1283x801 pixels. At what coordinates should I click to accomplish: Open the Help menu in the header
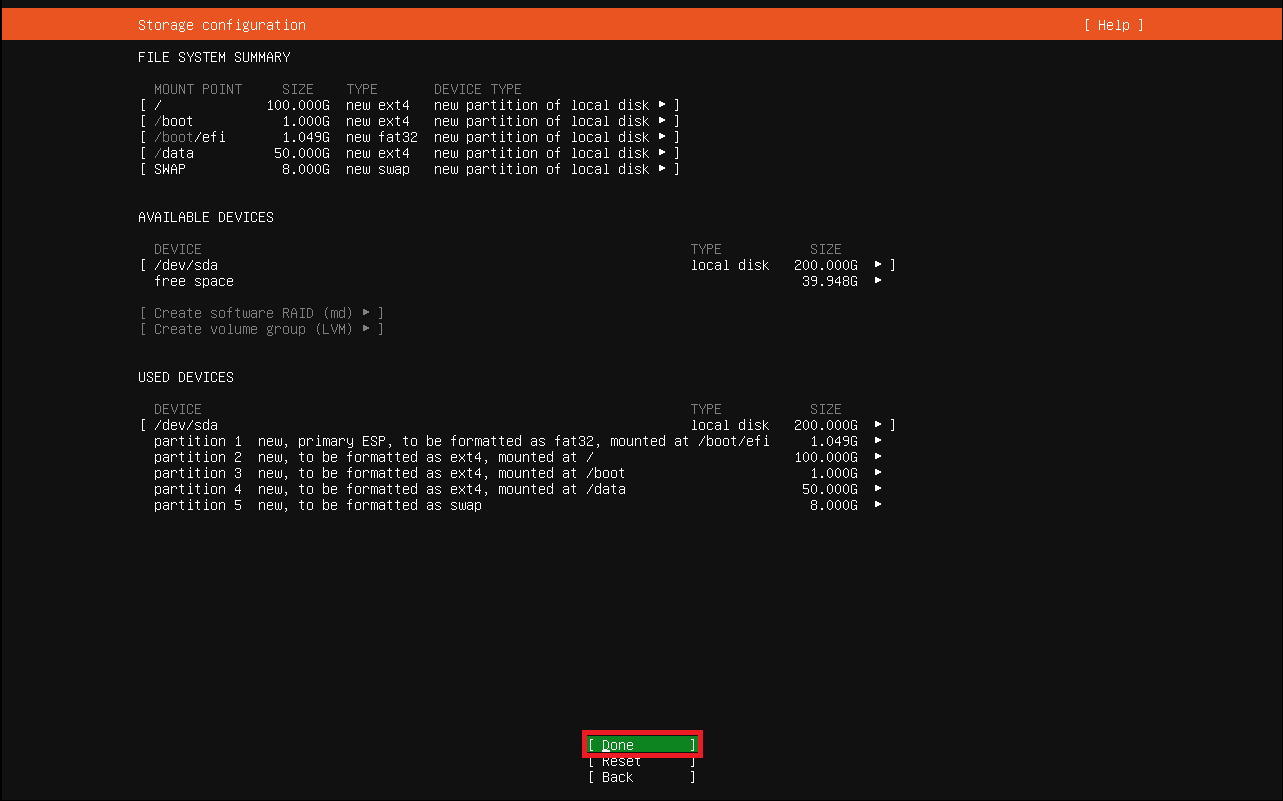tap(1113, 25)
